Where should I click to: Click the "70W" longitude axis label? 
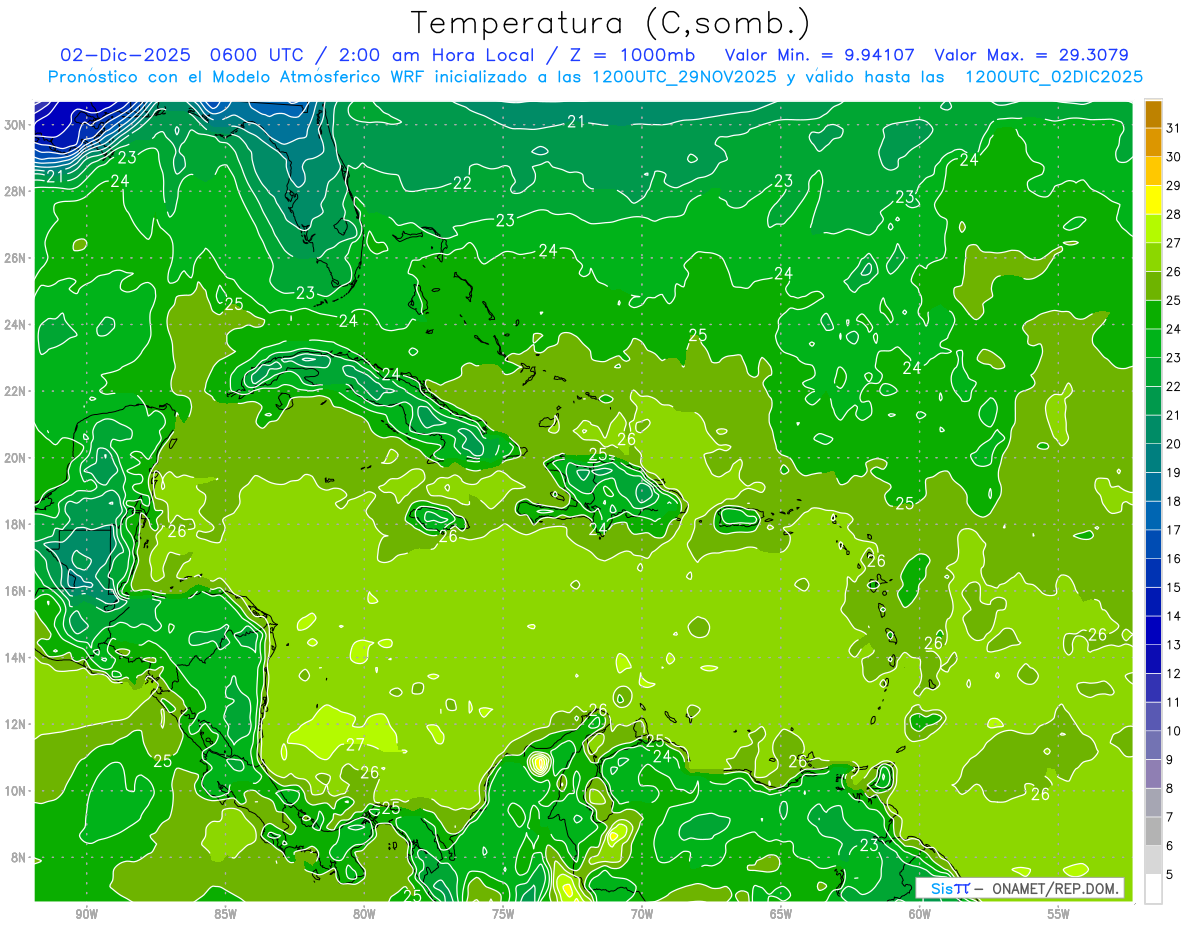tap(642, 915)
